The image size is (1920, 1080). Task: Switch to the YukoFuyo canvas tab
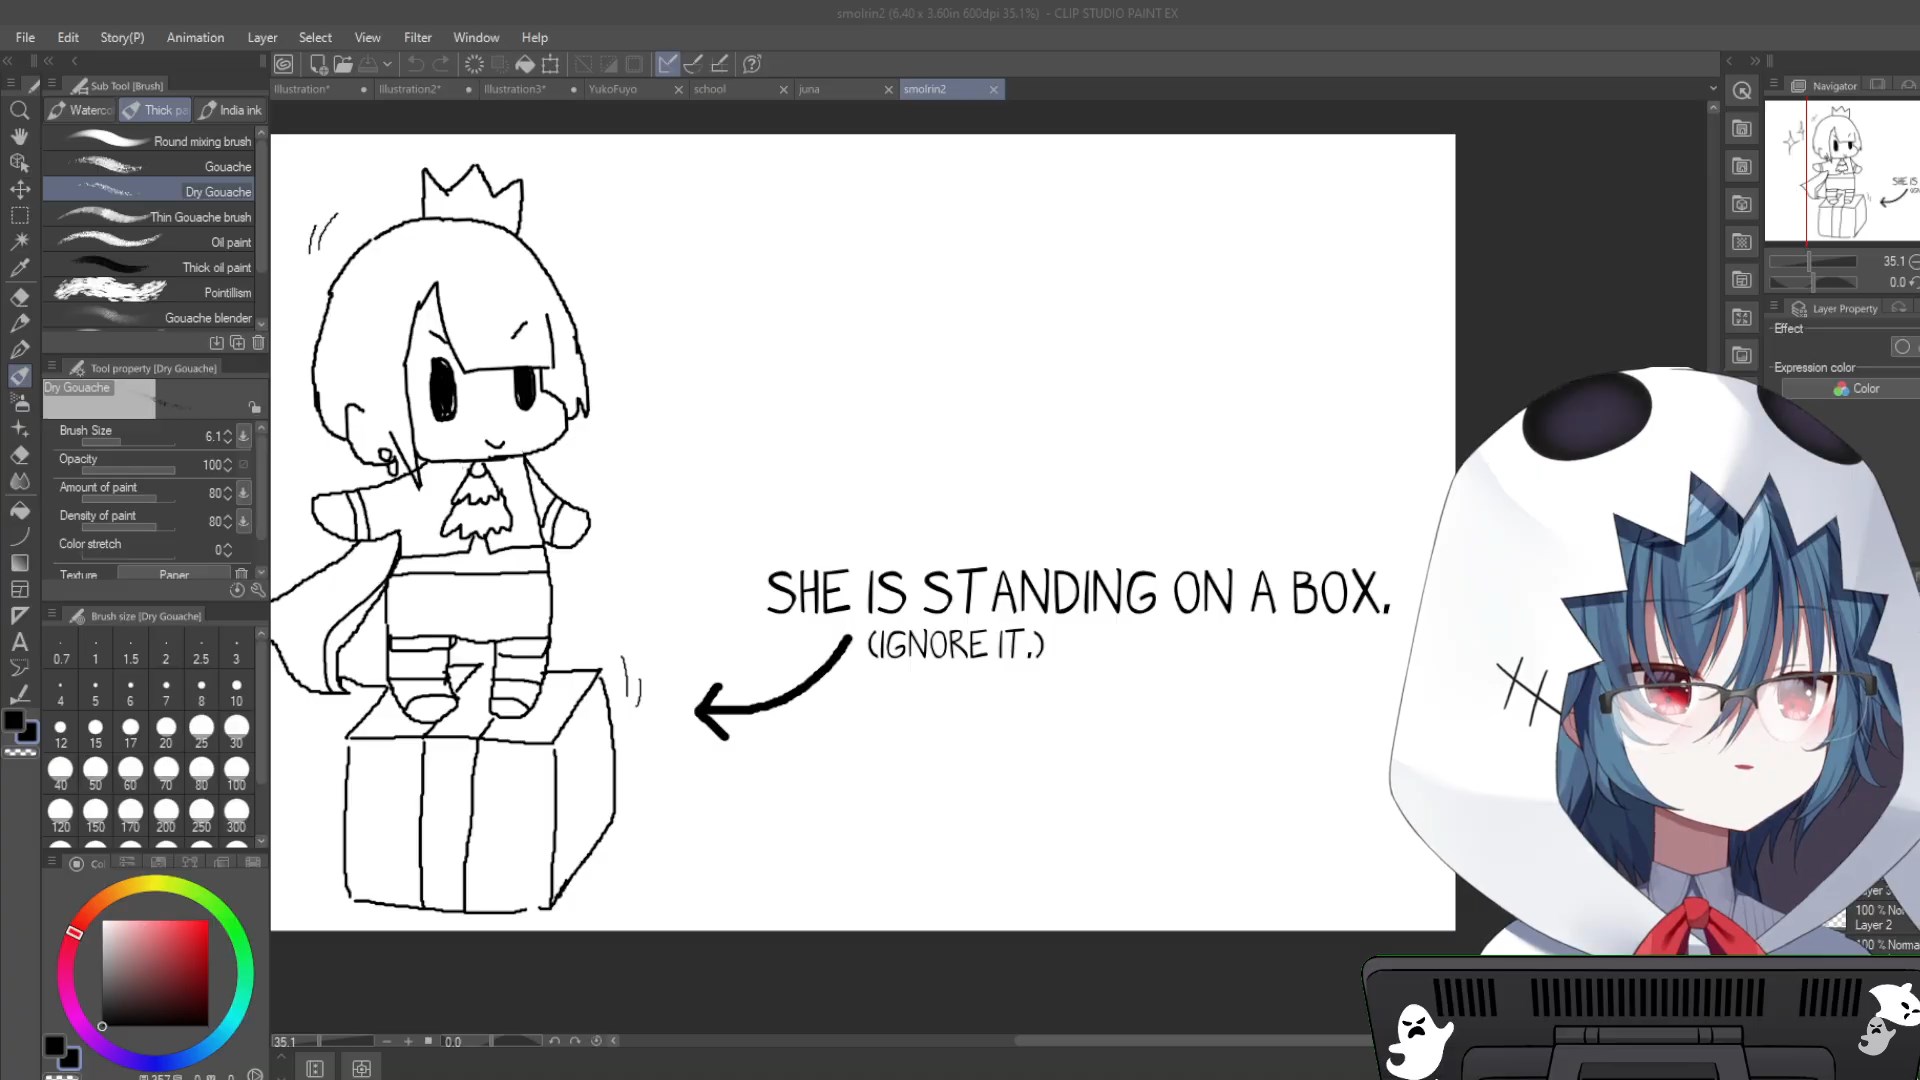point(612,89)
